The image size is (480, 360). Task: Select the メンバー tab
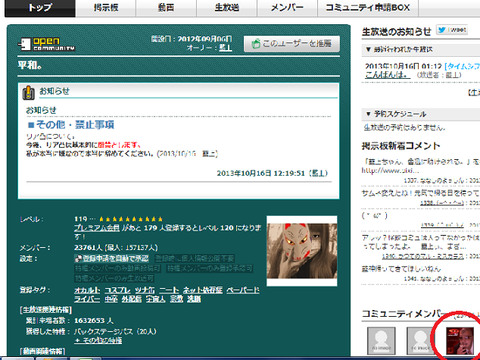click(287, 8)
